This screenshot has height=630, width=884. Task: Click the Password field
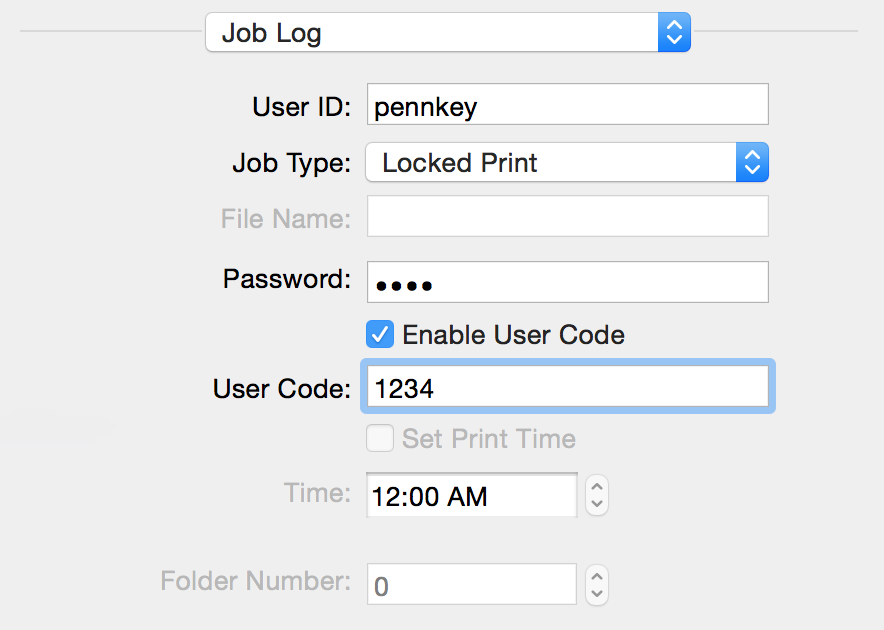pyautogui.click(x=567, y=282)
